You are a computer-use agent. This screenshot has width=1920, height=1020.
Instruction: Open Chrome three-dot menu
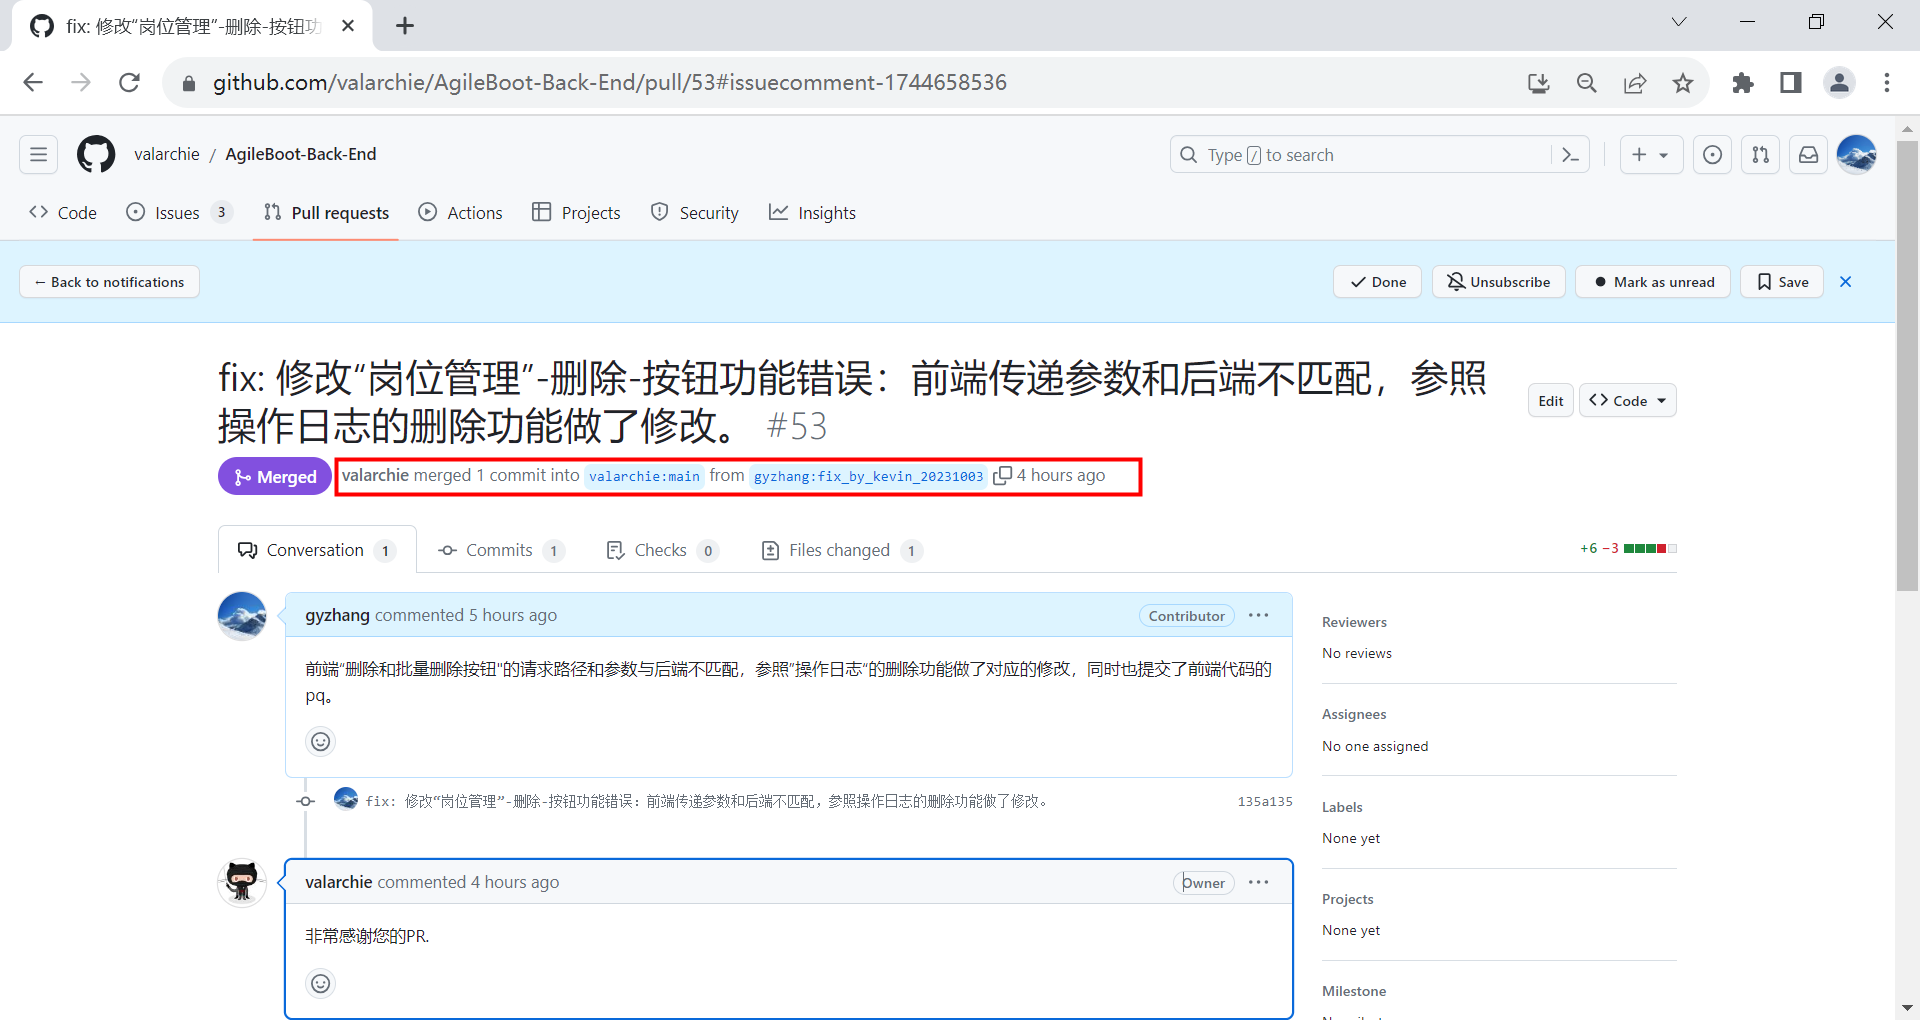[x=1887, y=83]
